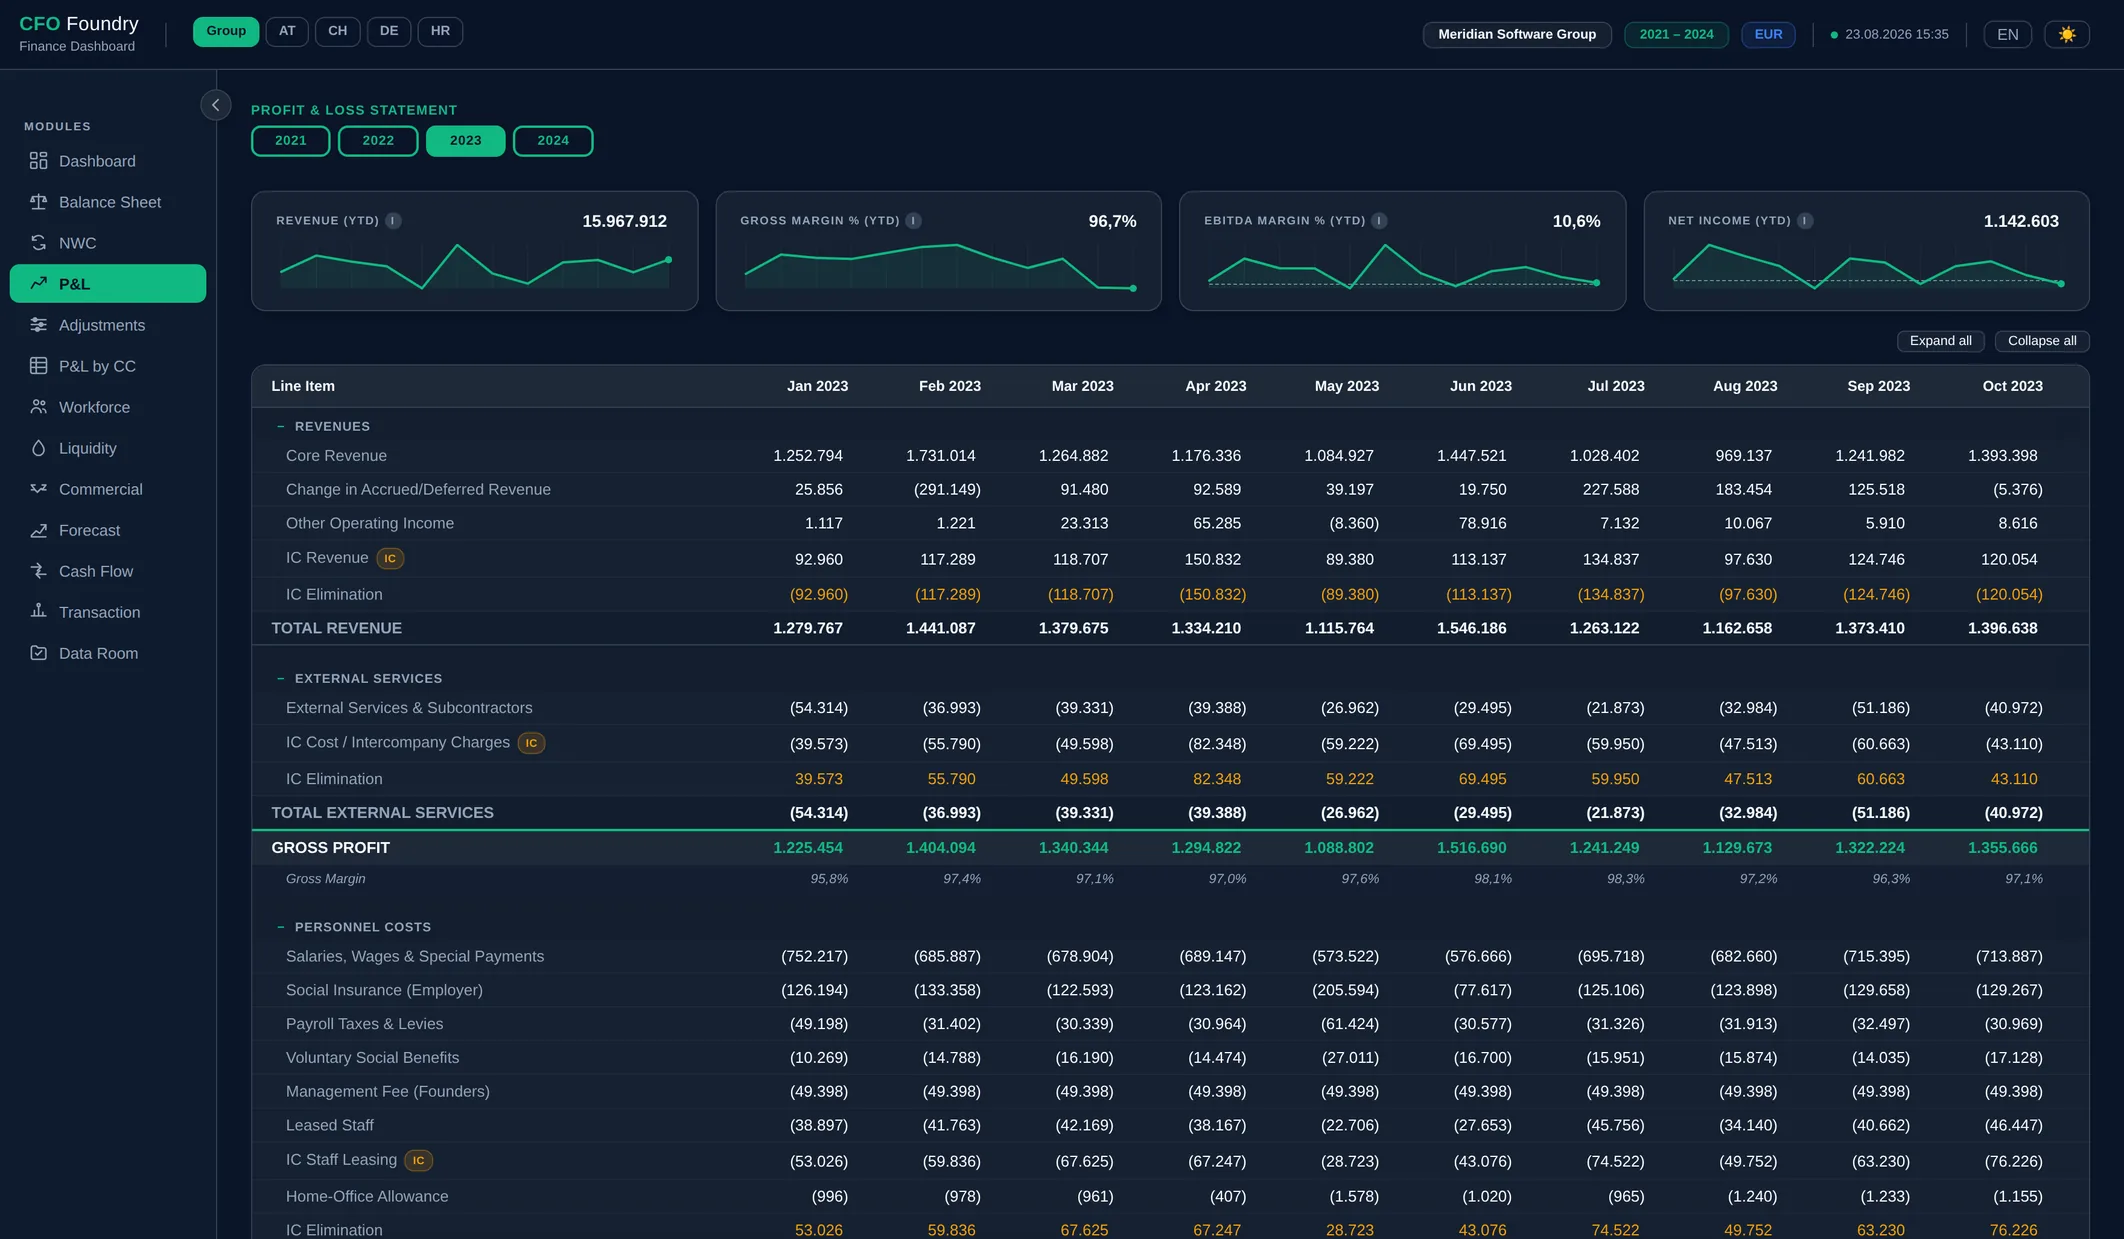Click the NWC cycle icon
Screen dimensions: 2124x1239
[38, 243]
